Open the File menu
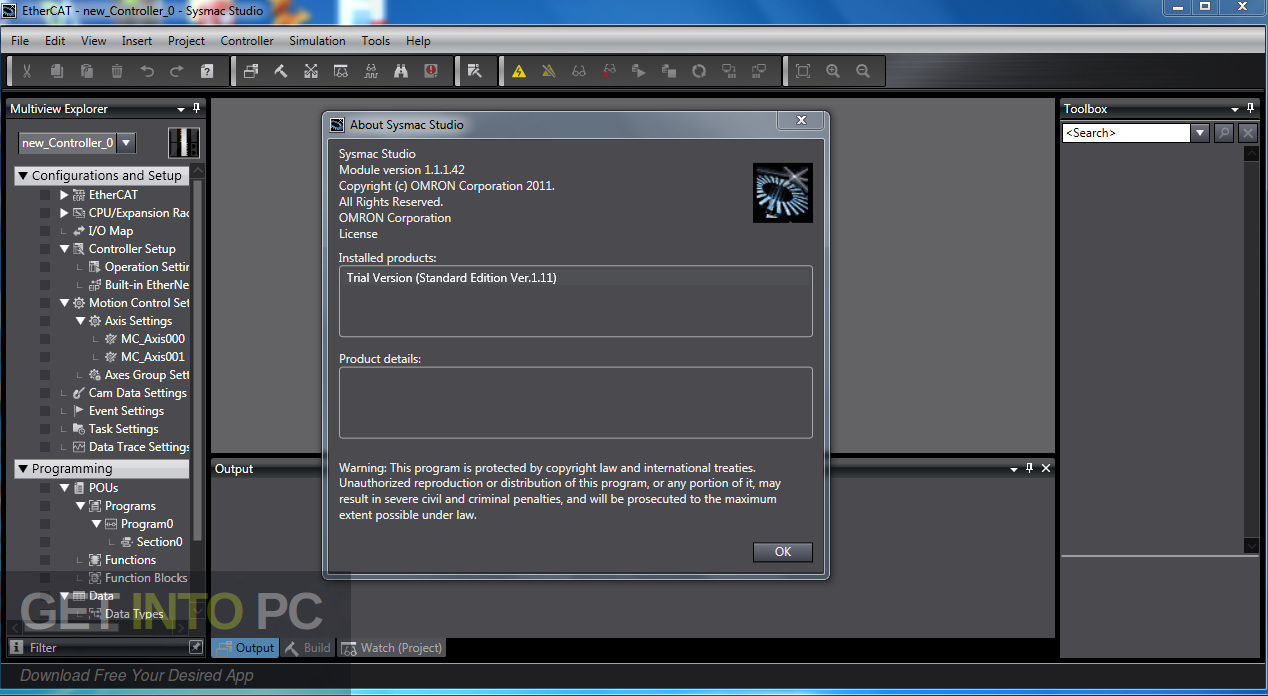This screenshot has height=696, width=1268. (x=20, y=41)
